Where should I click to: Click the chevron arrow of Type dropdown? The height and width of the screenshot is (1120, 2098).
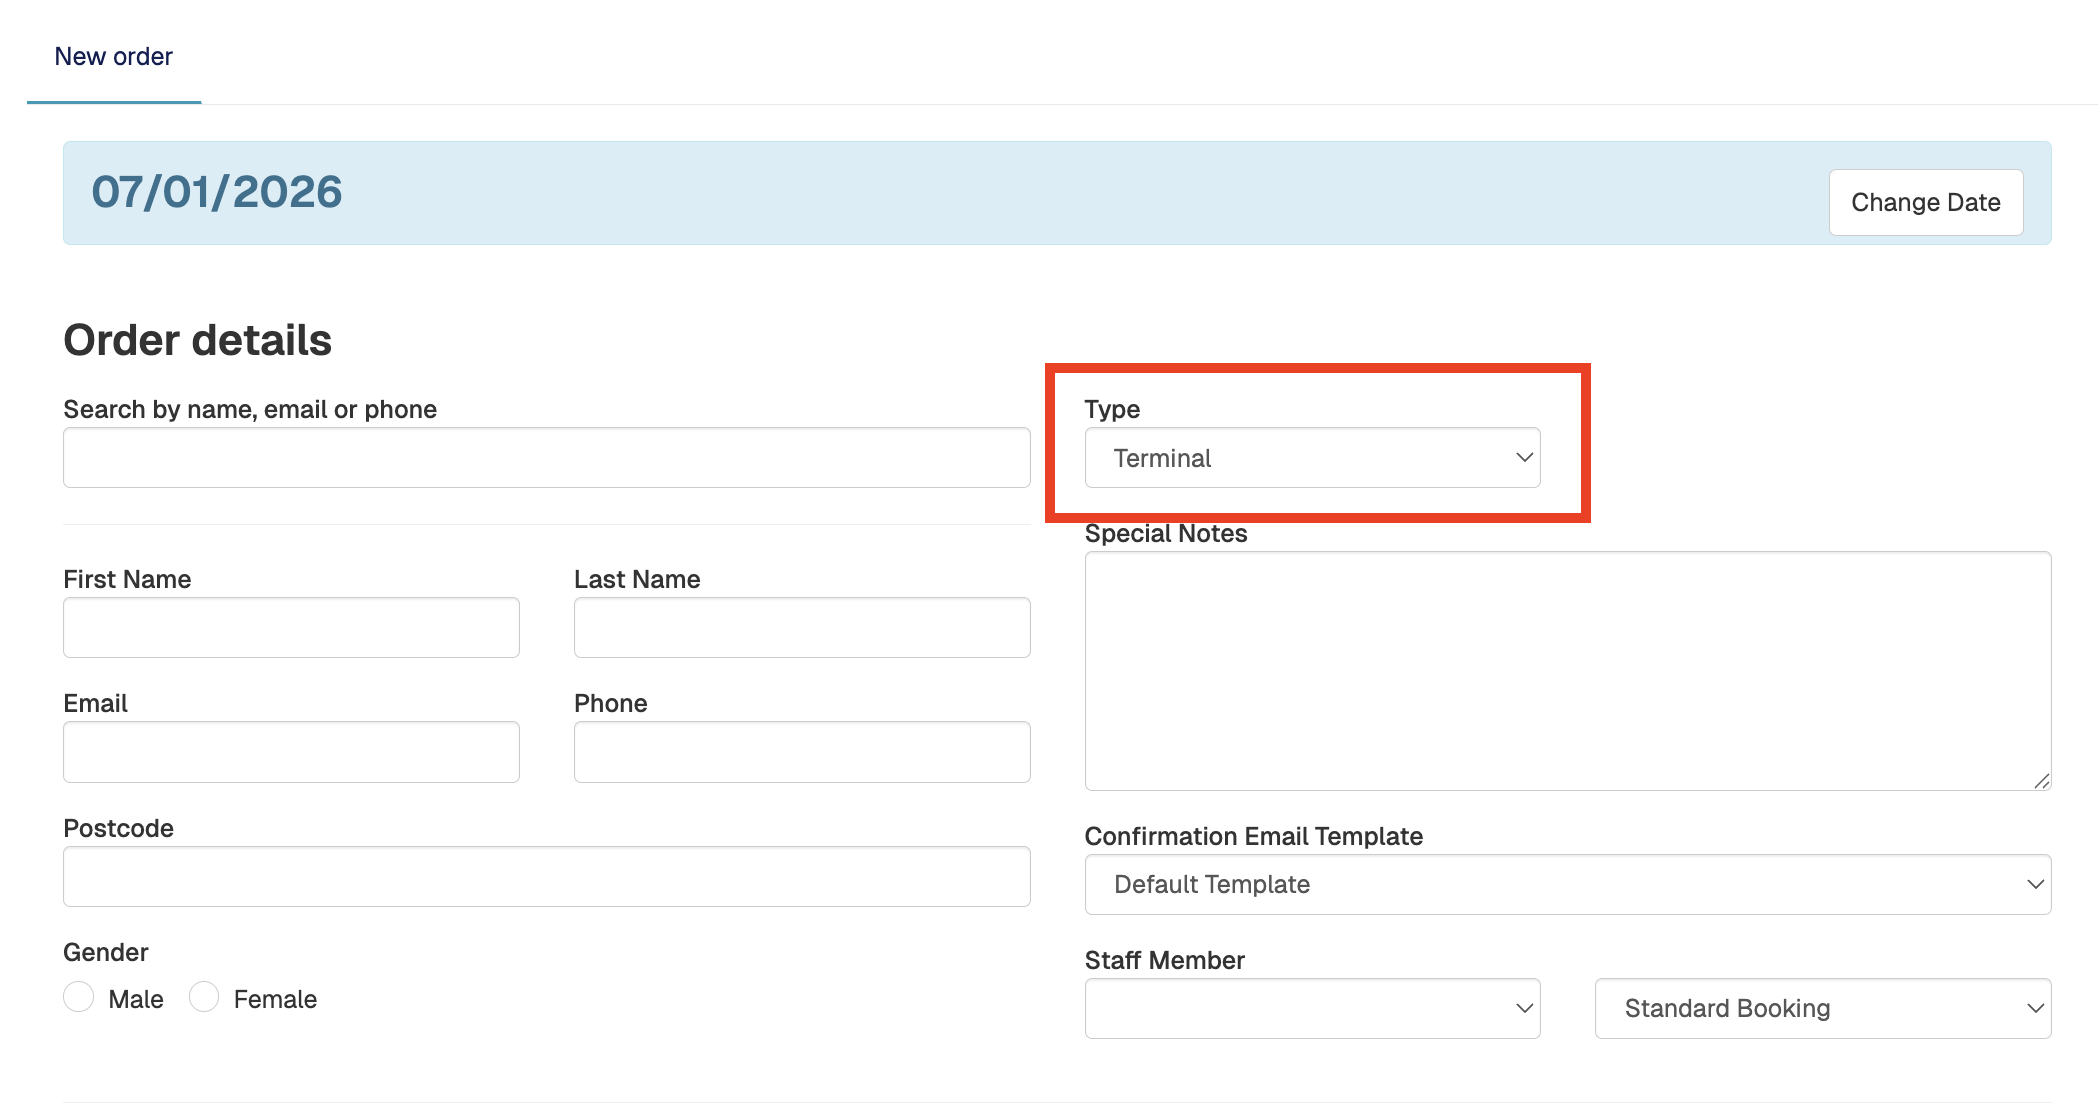[x=1524, y=458]
